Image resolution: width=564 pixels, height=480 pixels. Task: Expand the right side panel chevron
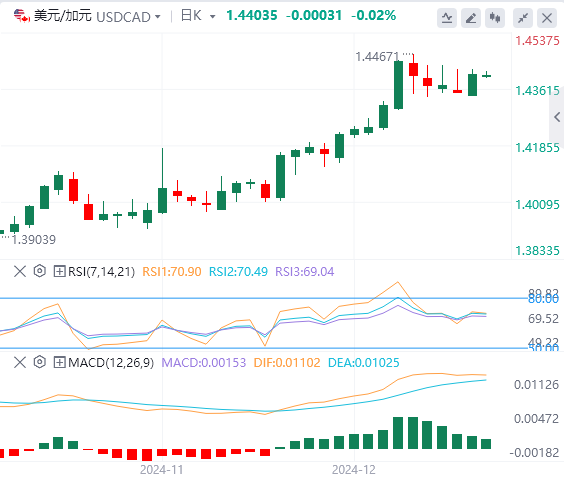pos(557,117)
